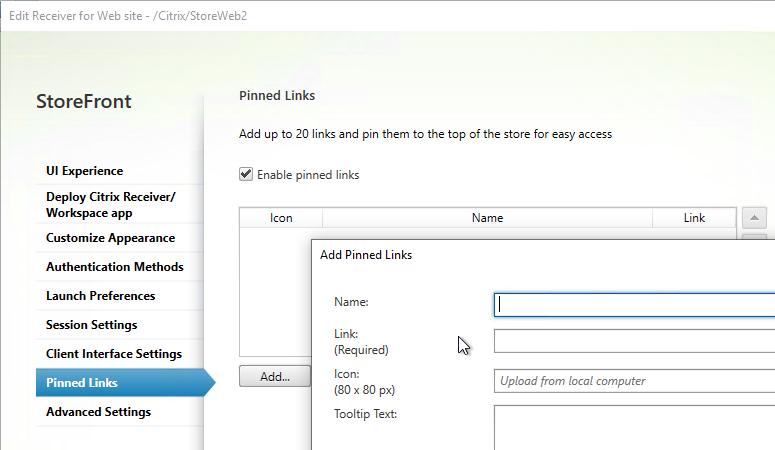Click the Link column header
This screenshot has height=450, width=775.
click(694, 218)
